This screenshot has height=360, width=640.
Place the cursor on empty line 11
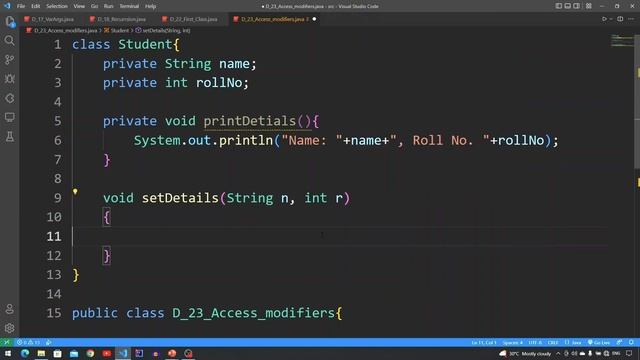point(339,236)
